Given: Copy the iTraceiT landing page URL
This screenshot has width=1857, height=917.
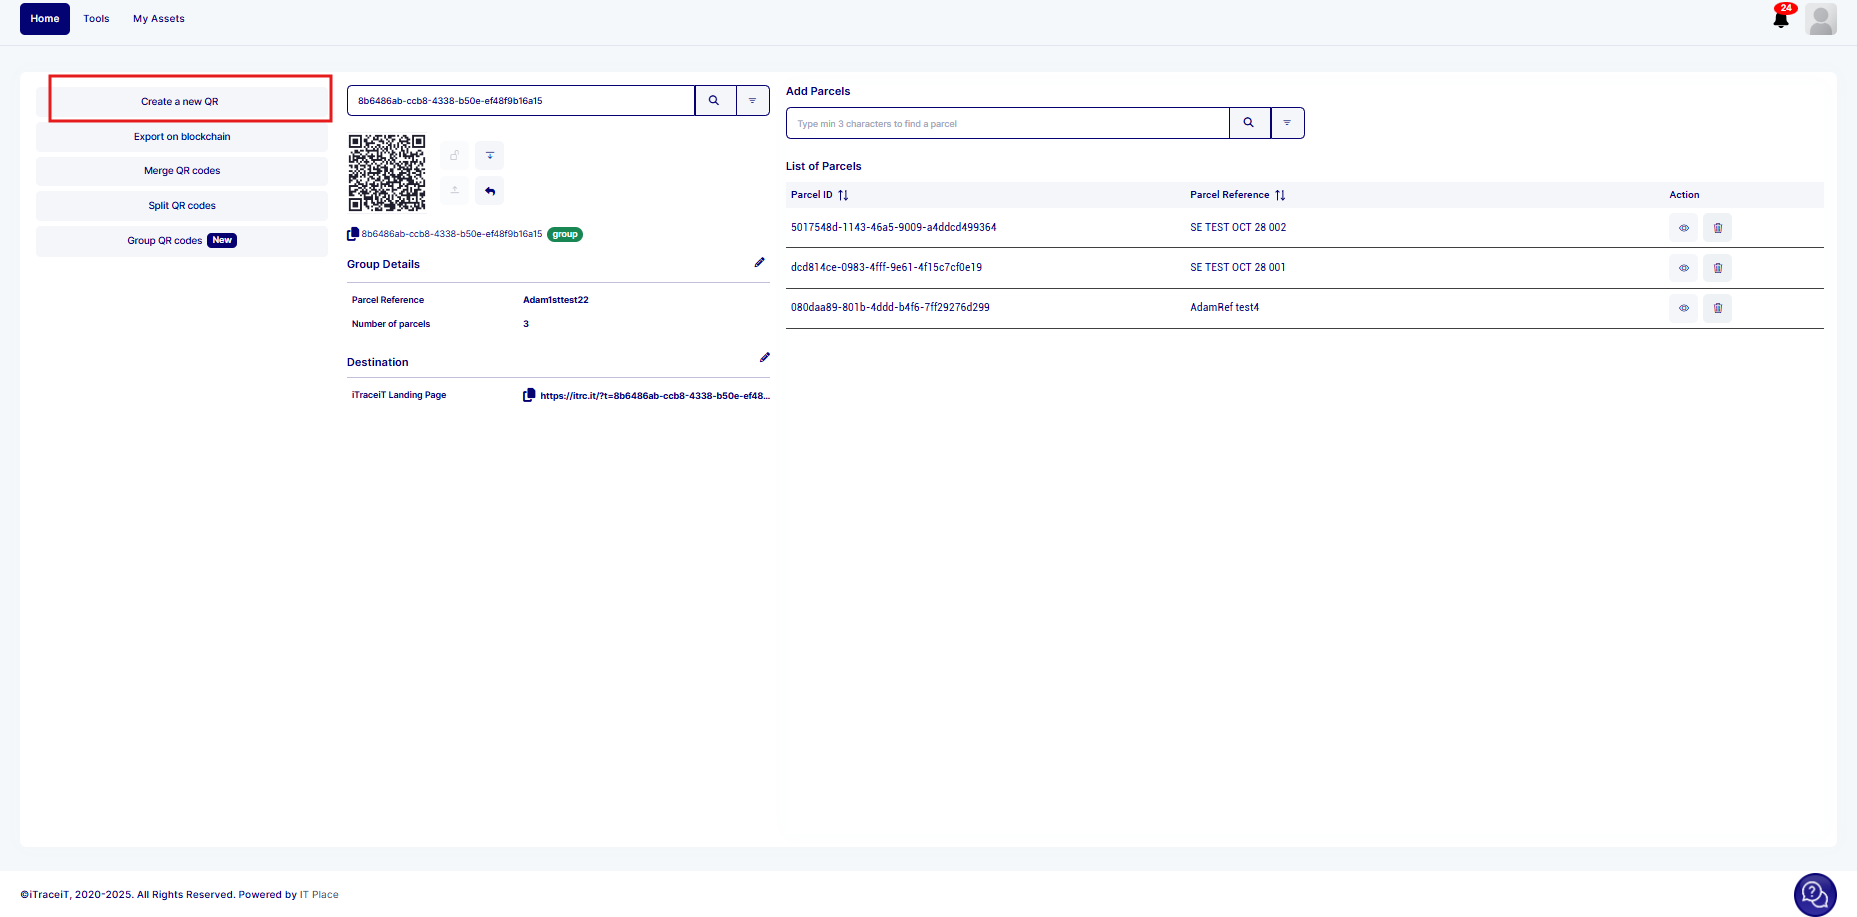Looking at the screenshot, I should pyautogui.click(x=529, y=395).
